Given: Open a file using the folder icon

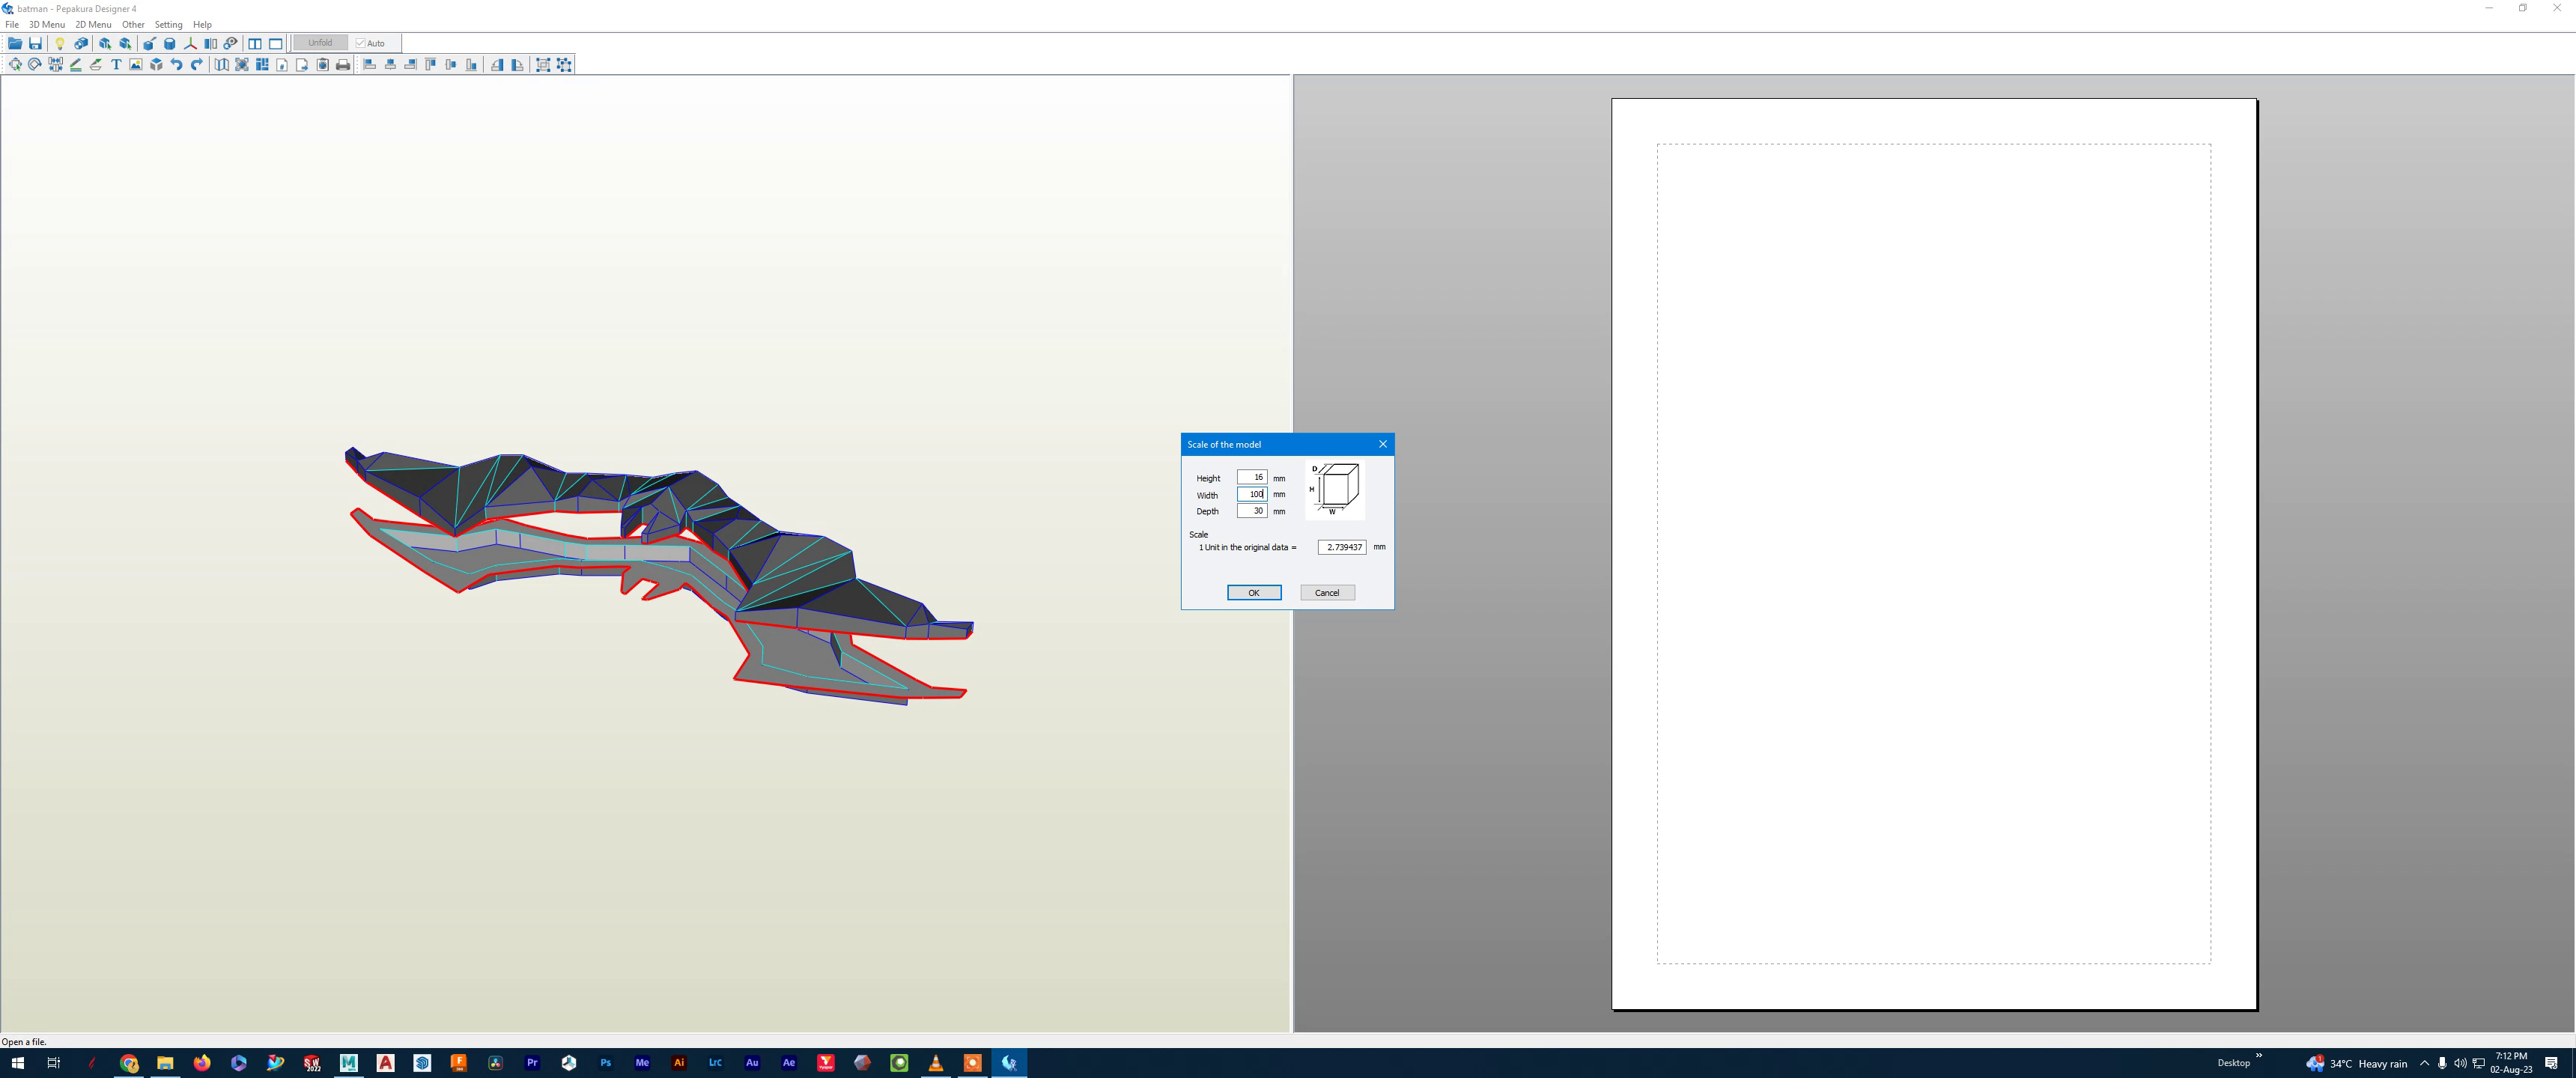Looking at the screenshot, I should 15,43.
